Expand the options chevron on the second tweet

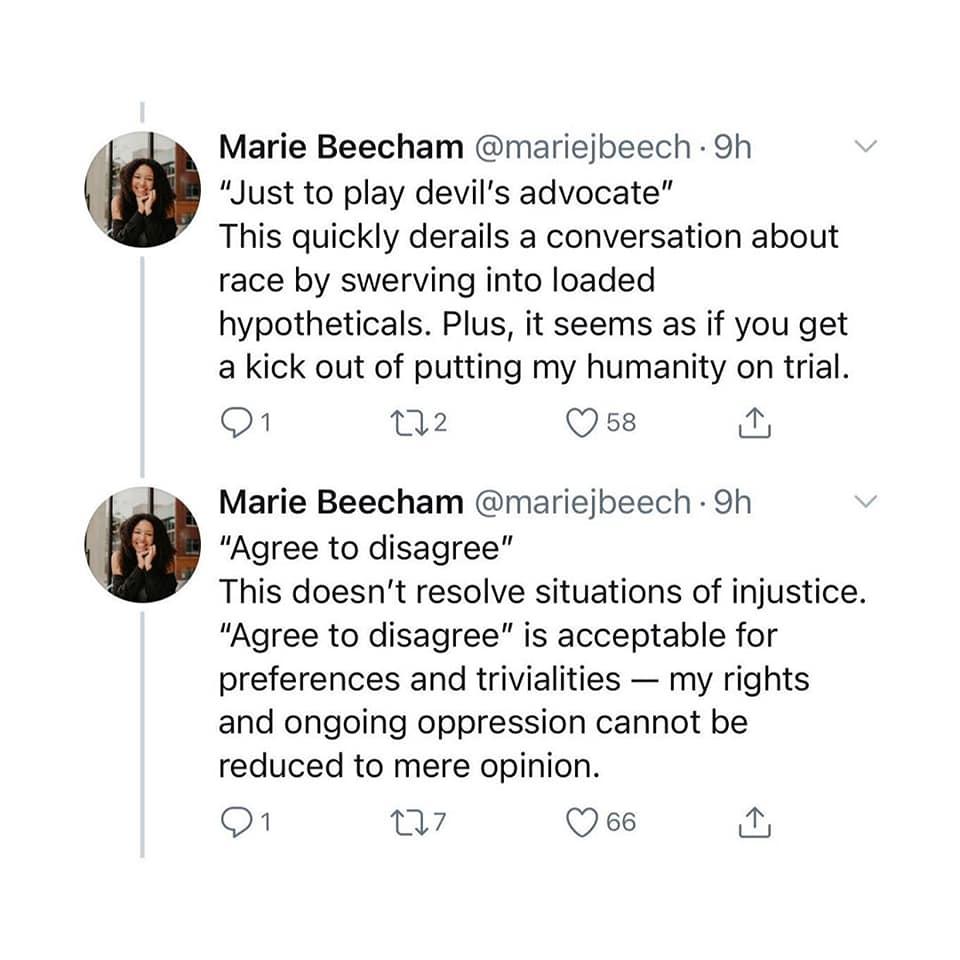[x=866, y=501]
